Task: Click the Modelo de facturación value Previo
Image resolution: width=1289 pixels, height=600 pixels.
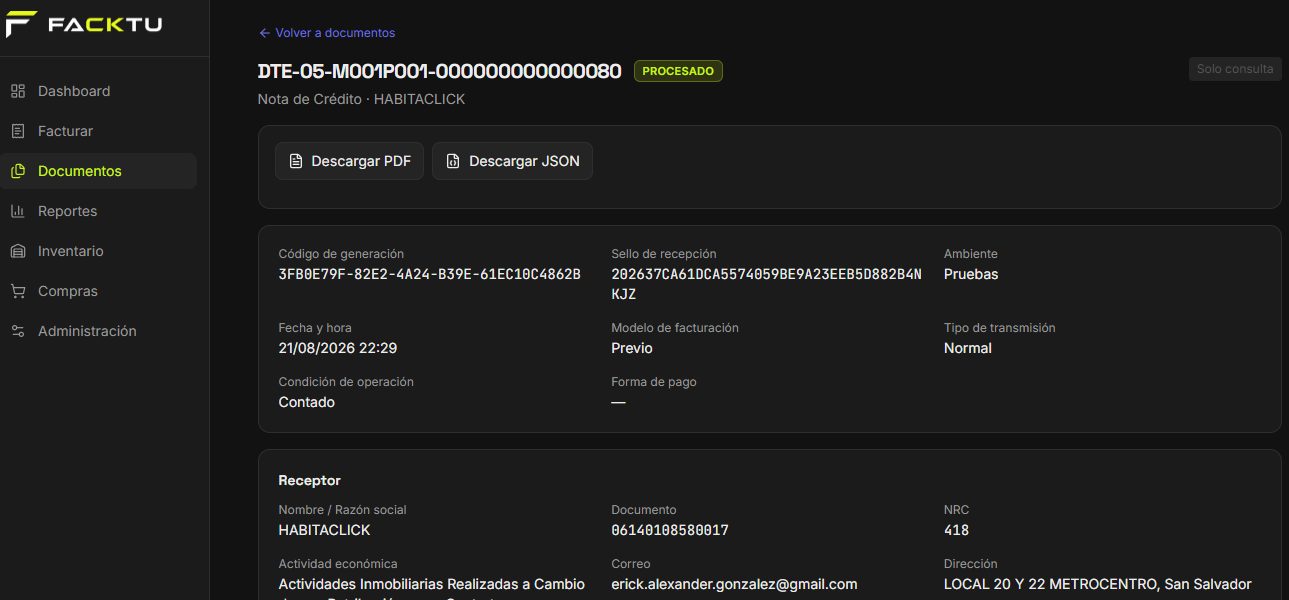Action: pyautogui.click(x=632, y=348)
